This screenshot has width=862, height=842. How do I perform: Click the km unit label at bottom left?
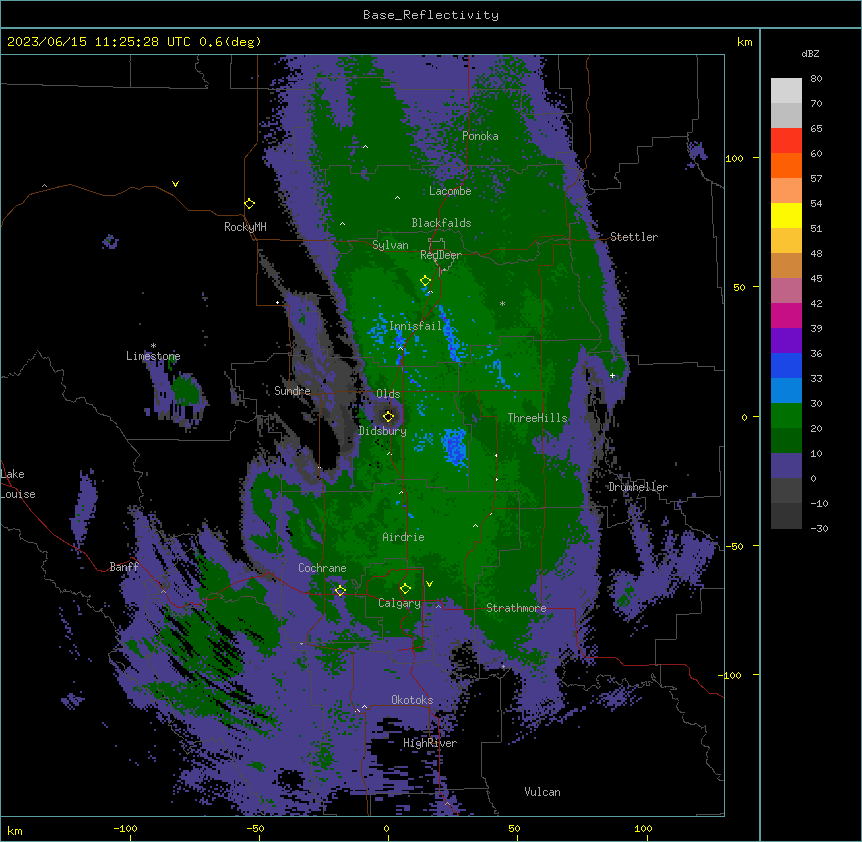pyautogui.click(x=15, y=831)
